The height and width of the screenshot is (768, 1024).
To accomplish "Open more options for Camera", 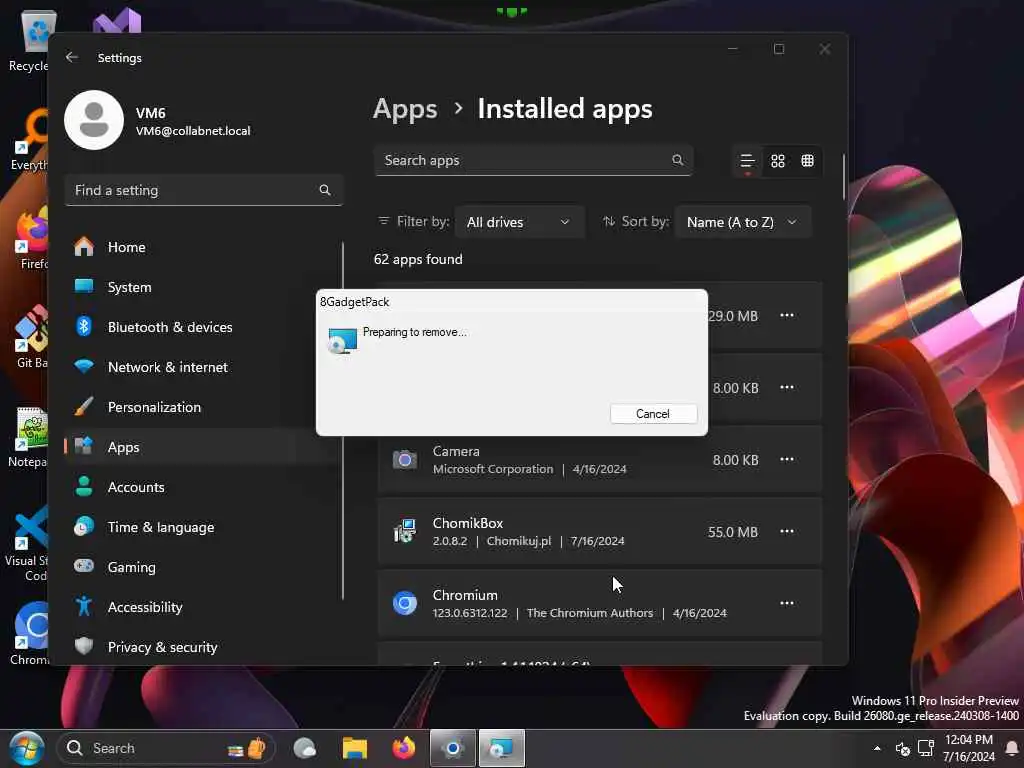I will [x=787, y=459].
